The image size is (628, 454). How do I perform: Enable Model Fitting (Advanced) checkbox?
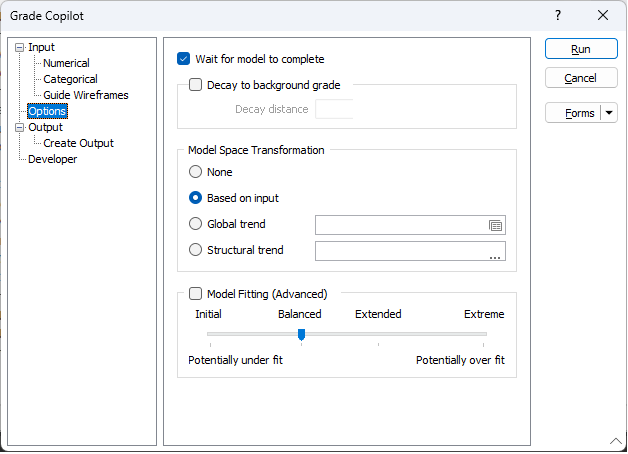coord(195,294)
